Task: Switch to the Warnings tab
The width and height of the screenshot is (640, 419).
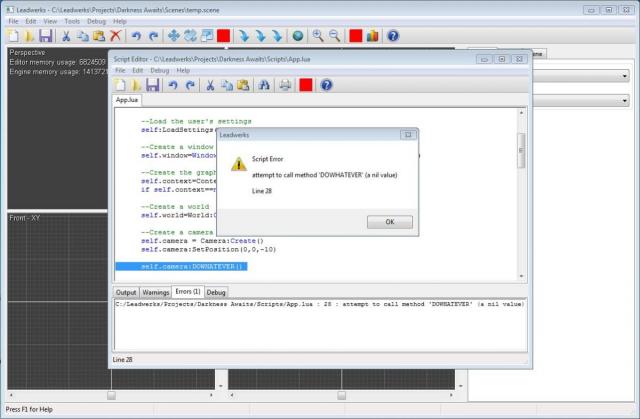Action: click(158, 291)
